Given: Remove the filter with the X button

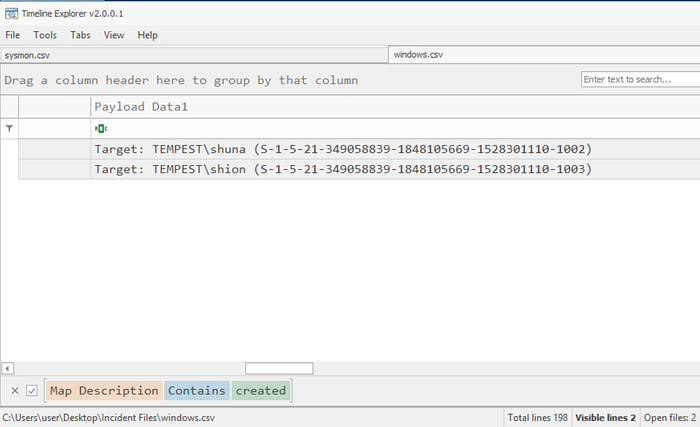Looking at the screenshot, I should 15,391.
